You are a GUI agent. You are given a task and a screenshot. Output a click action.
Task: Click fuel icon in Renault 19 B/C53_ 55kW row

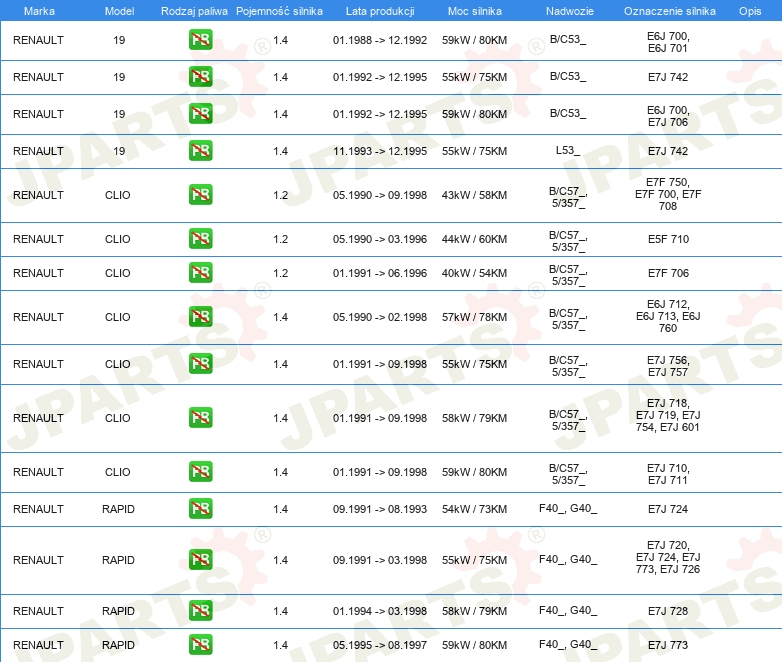click(x=200, y=77)
